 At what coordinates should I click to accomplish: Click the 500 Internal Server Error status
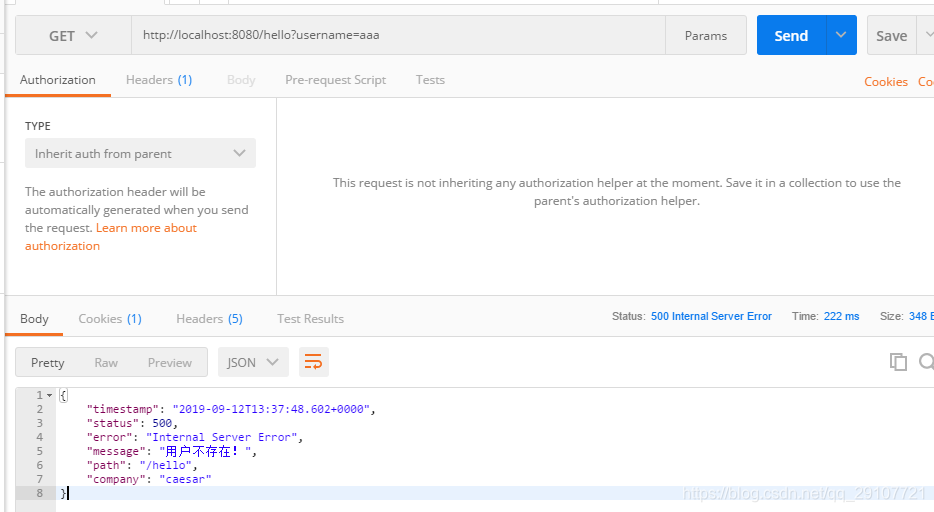[711, 316]
